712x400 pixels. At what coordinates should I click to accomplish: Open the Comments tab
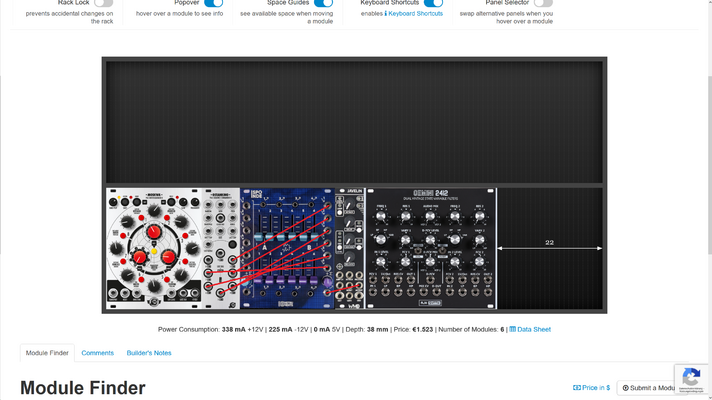point(98,353)
